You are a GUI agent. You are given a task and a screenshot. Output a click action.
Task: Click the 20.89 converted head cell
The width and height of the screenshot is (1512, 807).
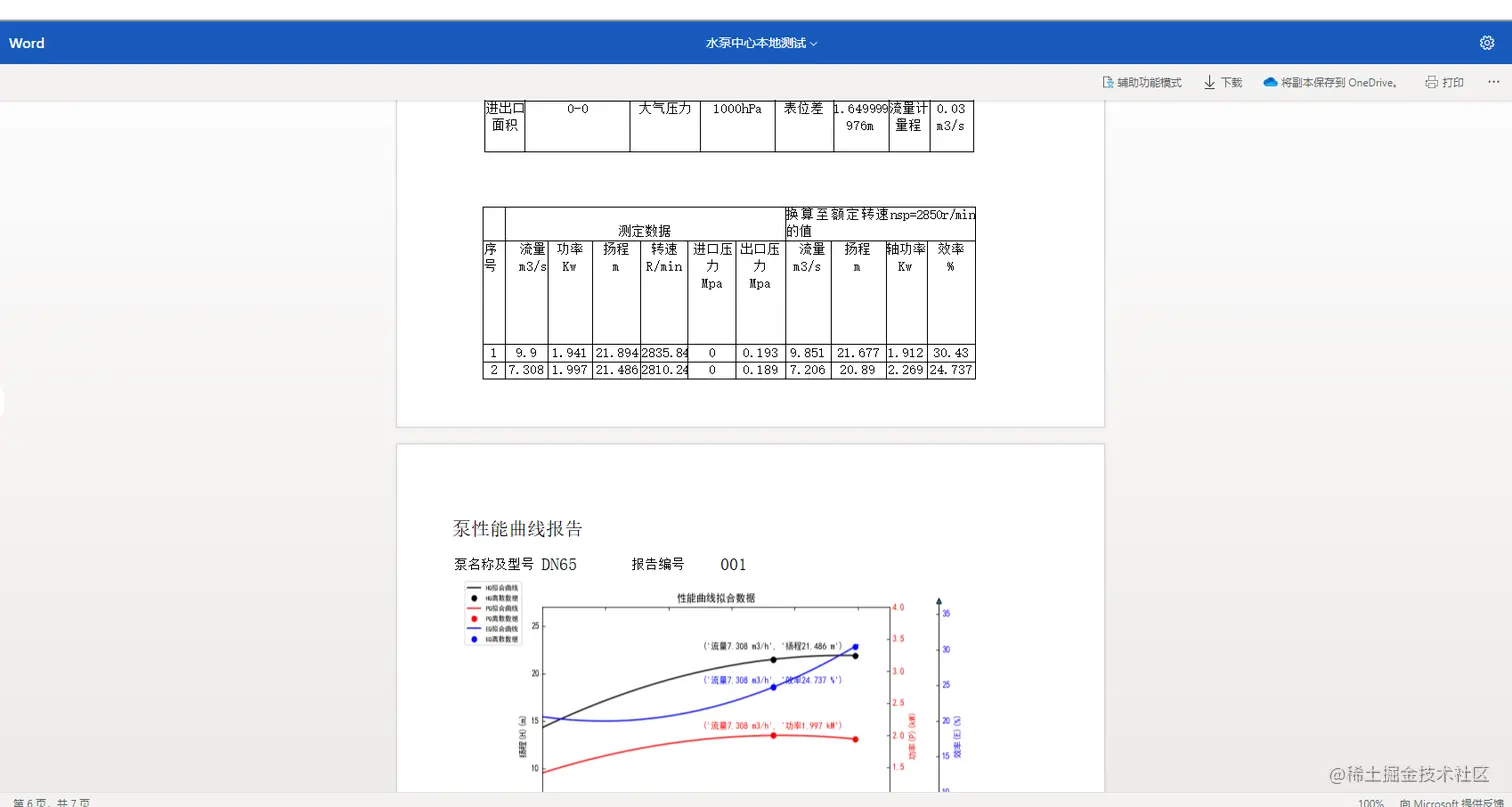click(858, 370)
